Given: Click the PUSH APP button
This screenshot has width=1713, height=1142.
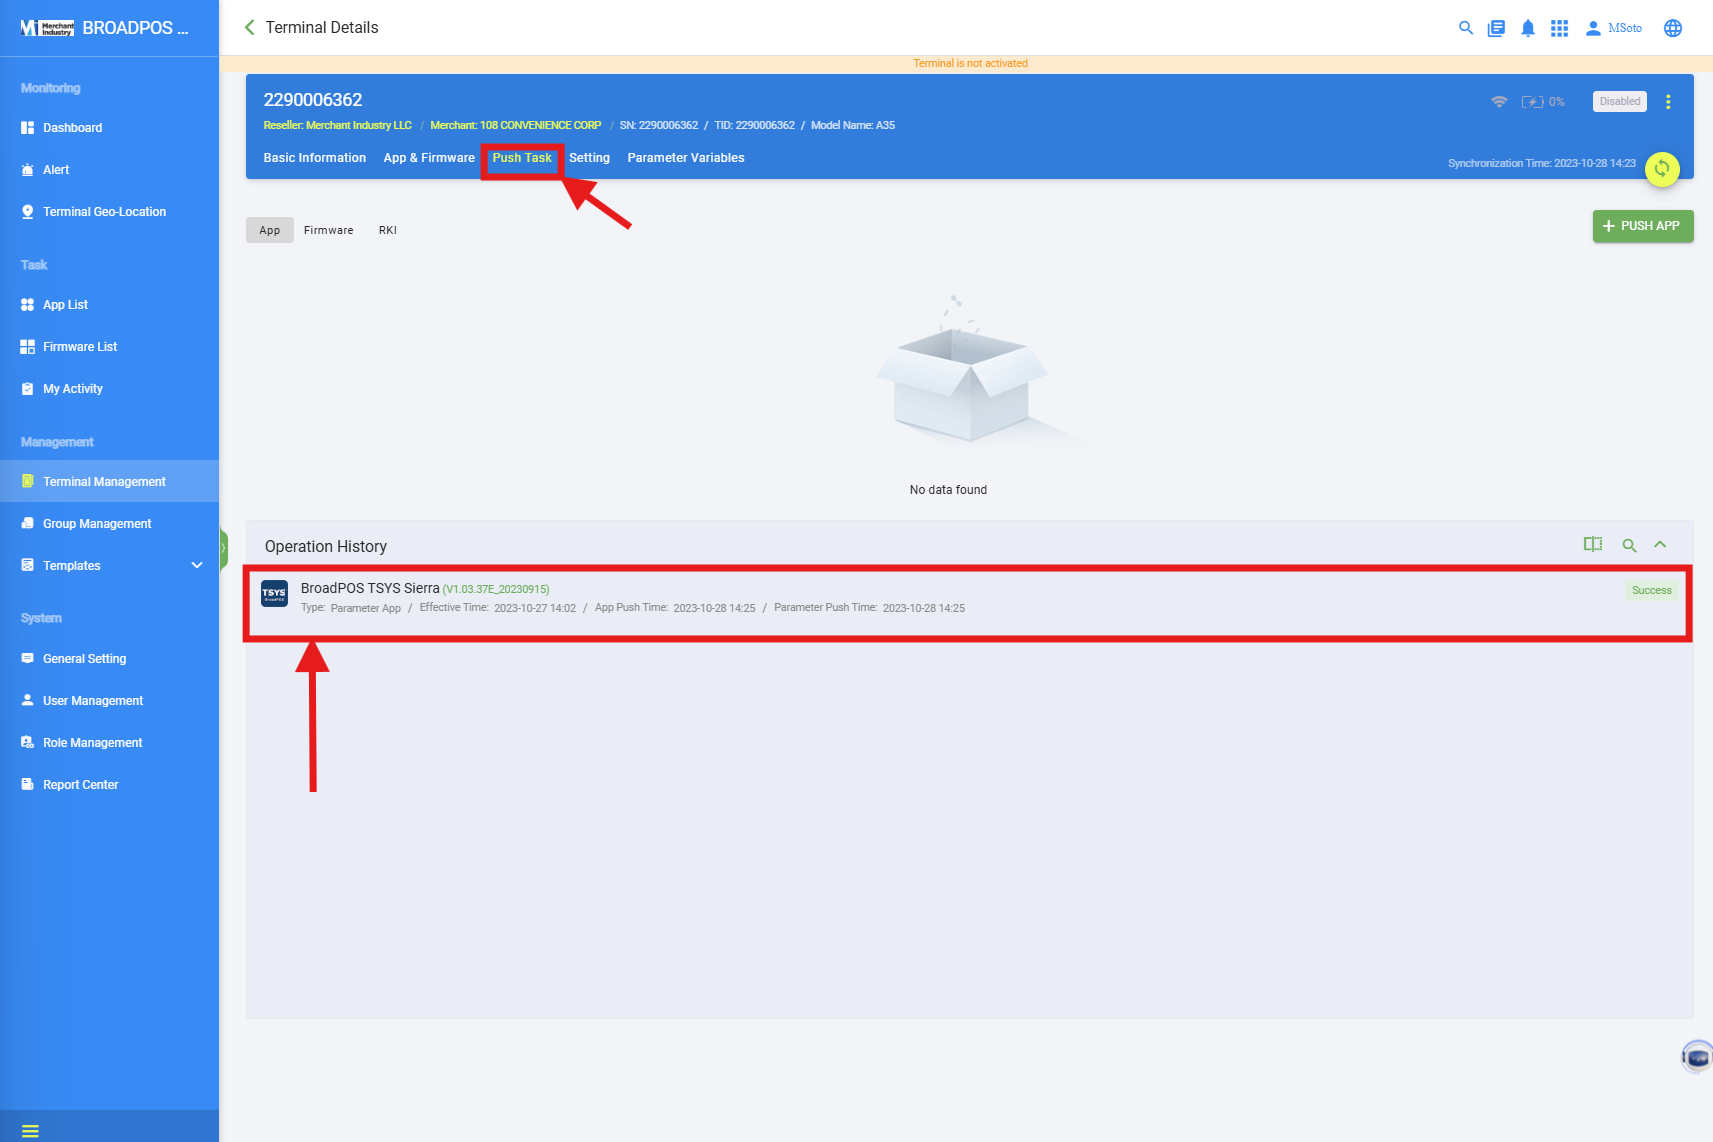Looking at the screenshot, I should pos(1643,226).
